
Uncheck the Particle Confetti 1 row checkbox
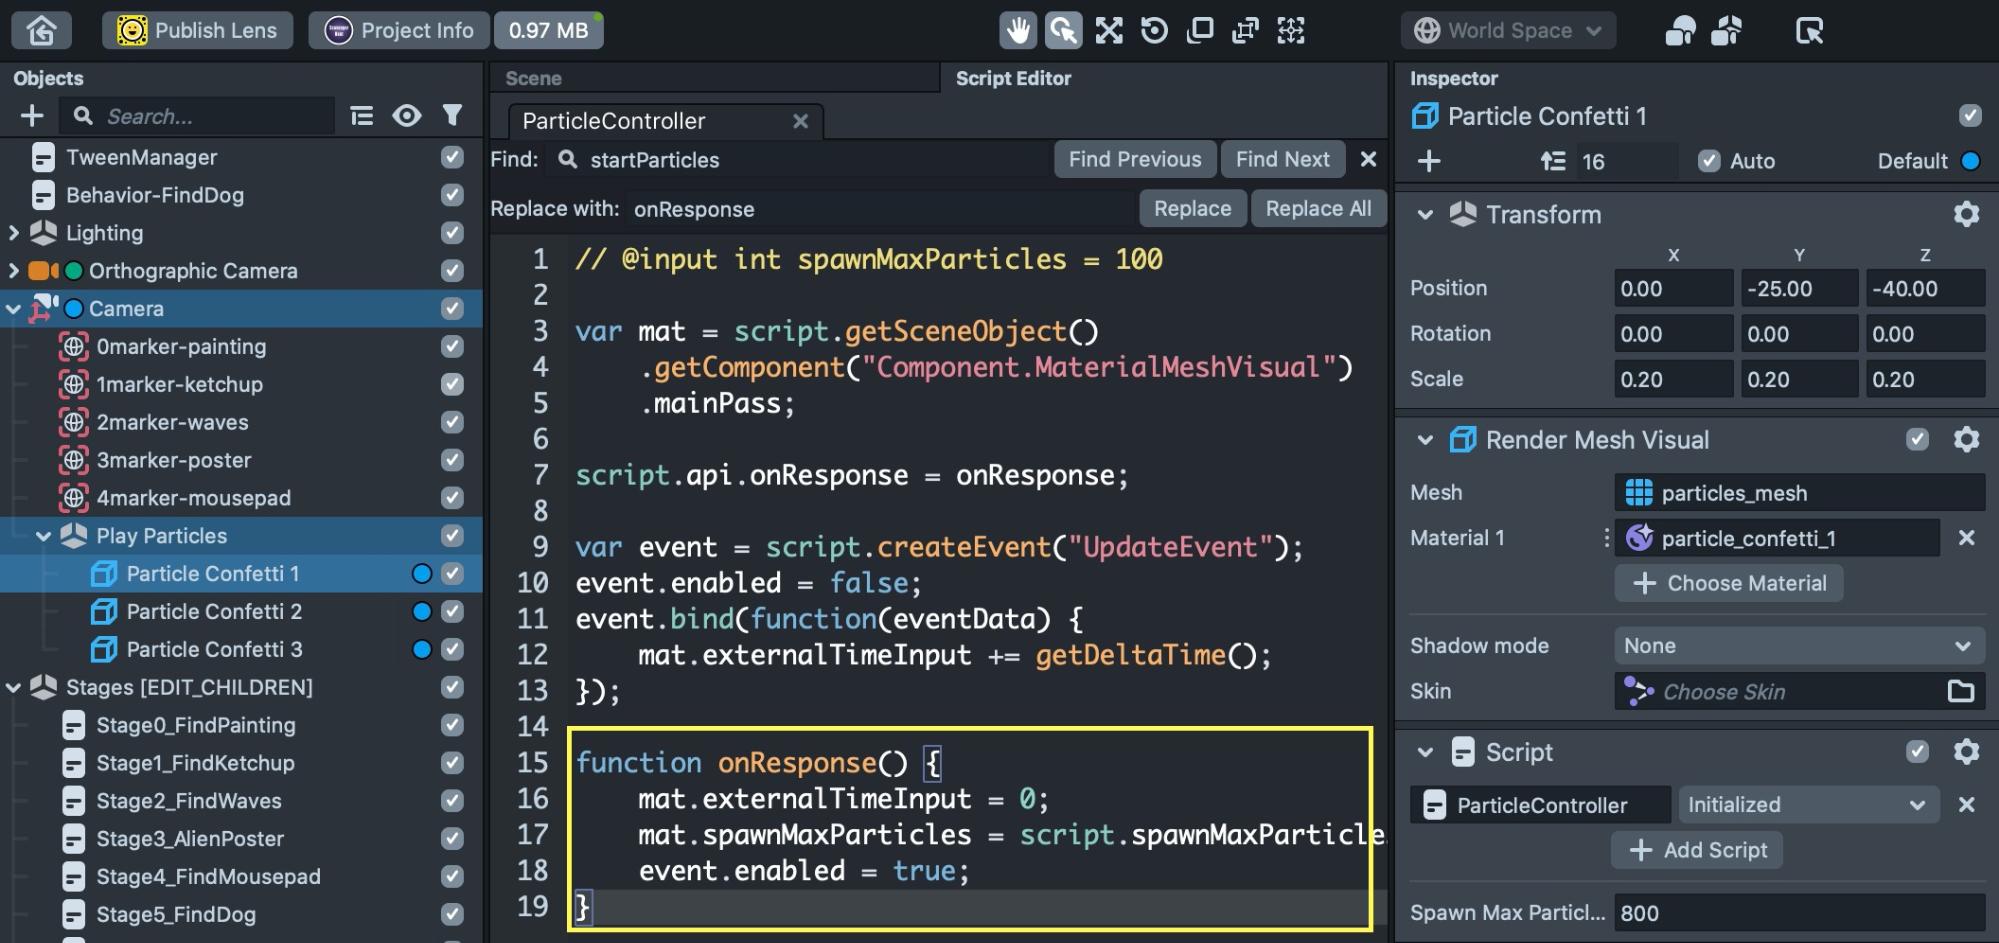point(452,573)
